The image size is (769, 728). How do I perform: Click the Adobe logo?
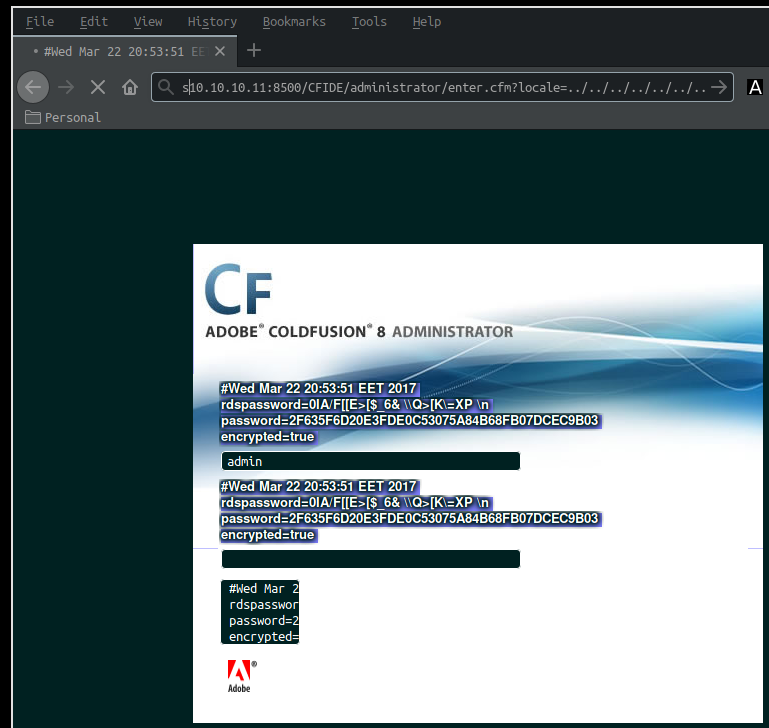(241, 676)
